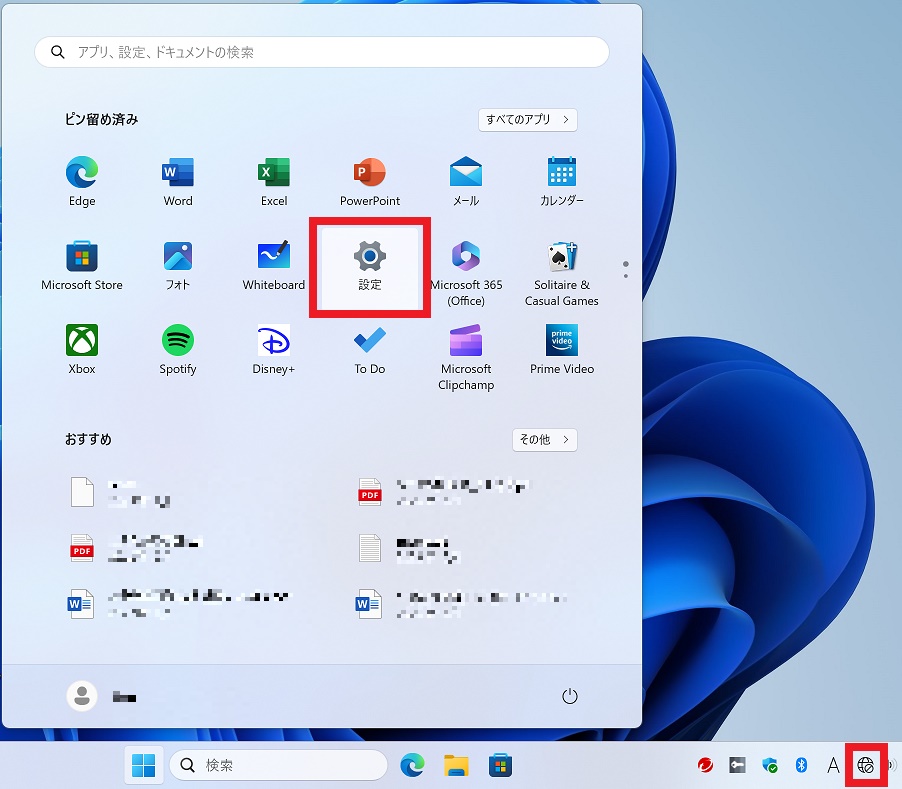Click the power button in Start menu
This screenshot has width=902, height=789.
[x=570, y=696]
